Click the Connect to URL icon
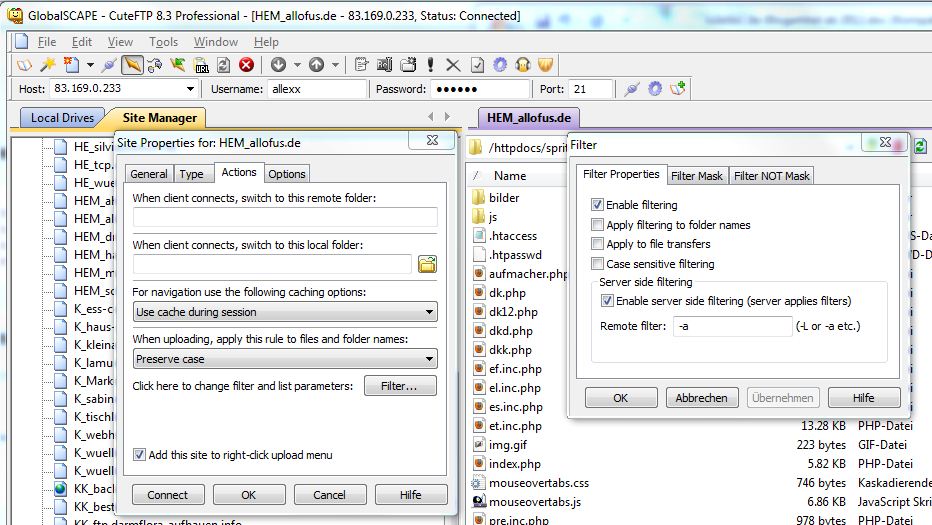Screen dimensions: 932x525 (x=201, y=65)
